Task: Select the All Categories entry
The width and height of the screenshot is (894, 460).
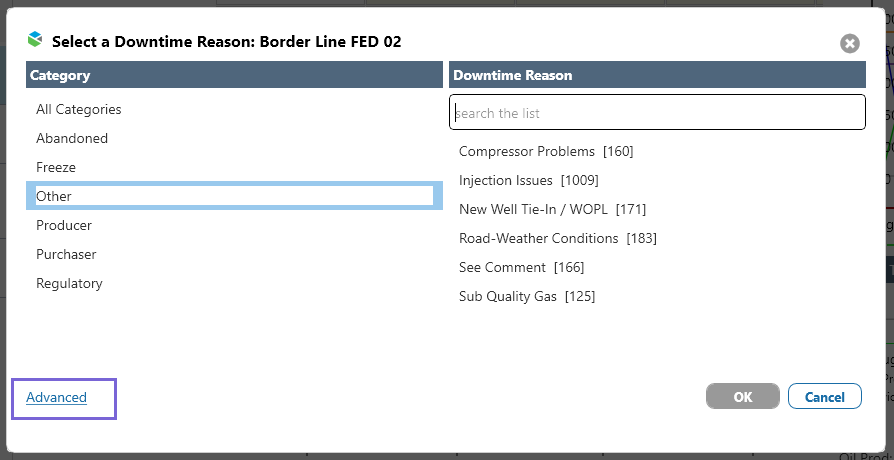Action: click(79, 109)
